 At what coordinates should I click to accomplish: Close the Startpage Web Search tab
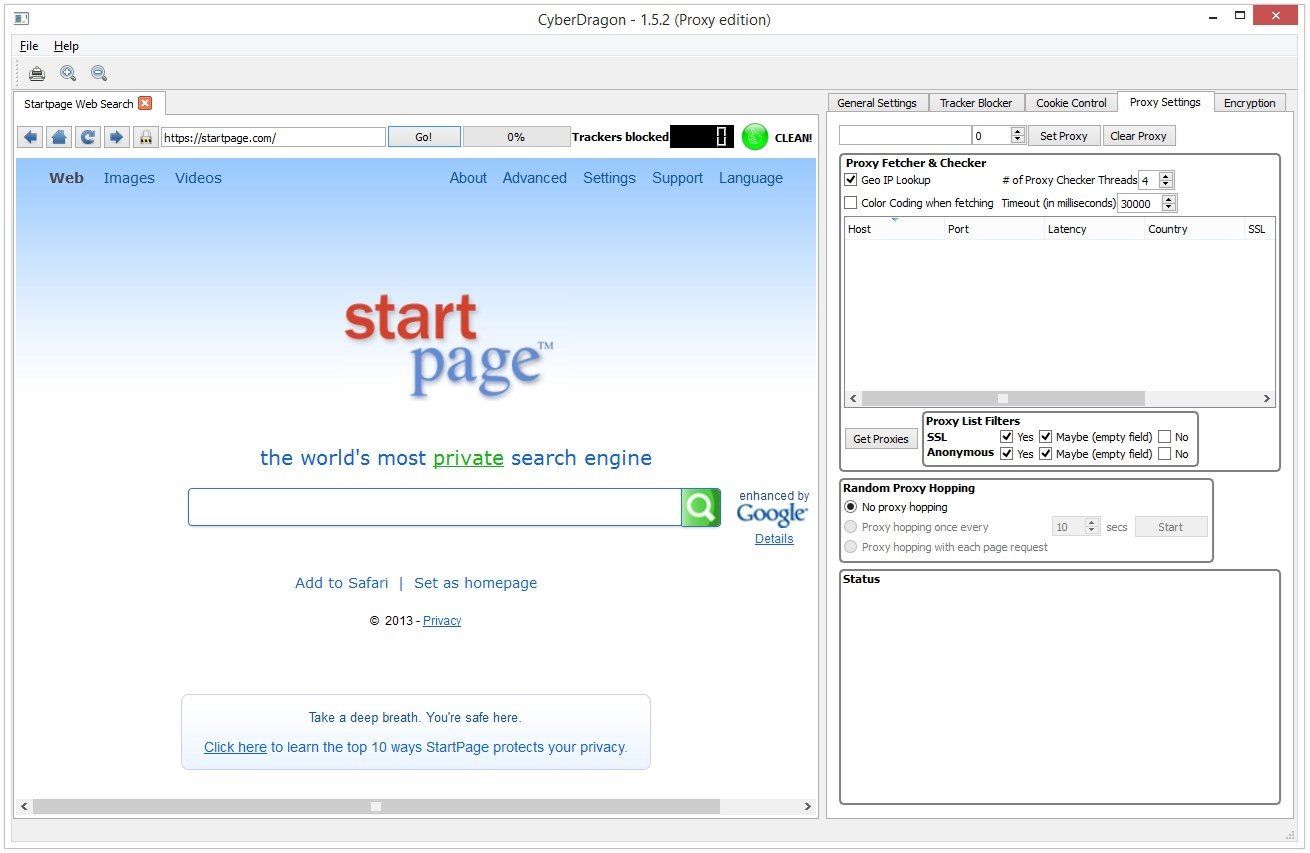[x=145, y=103]
